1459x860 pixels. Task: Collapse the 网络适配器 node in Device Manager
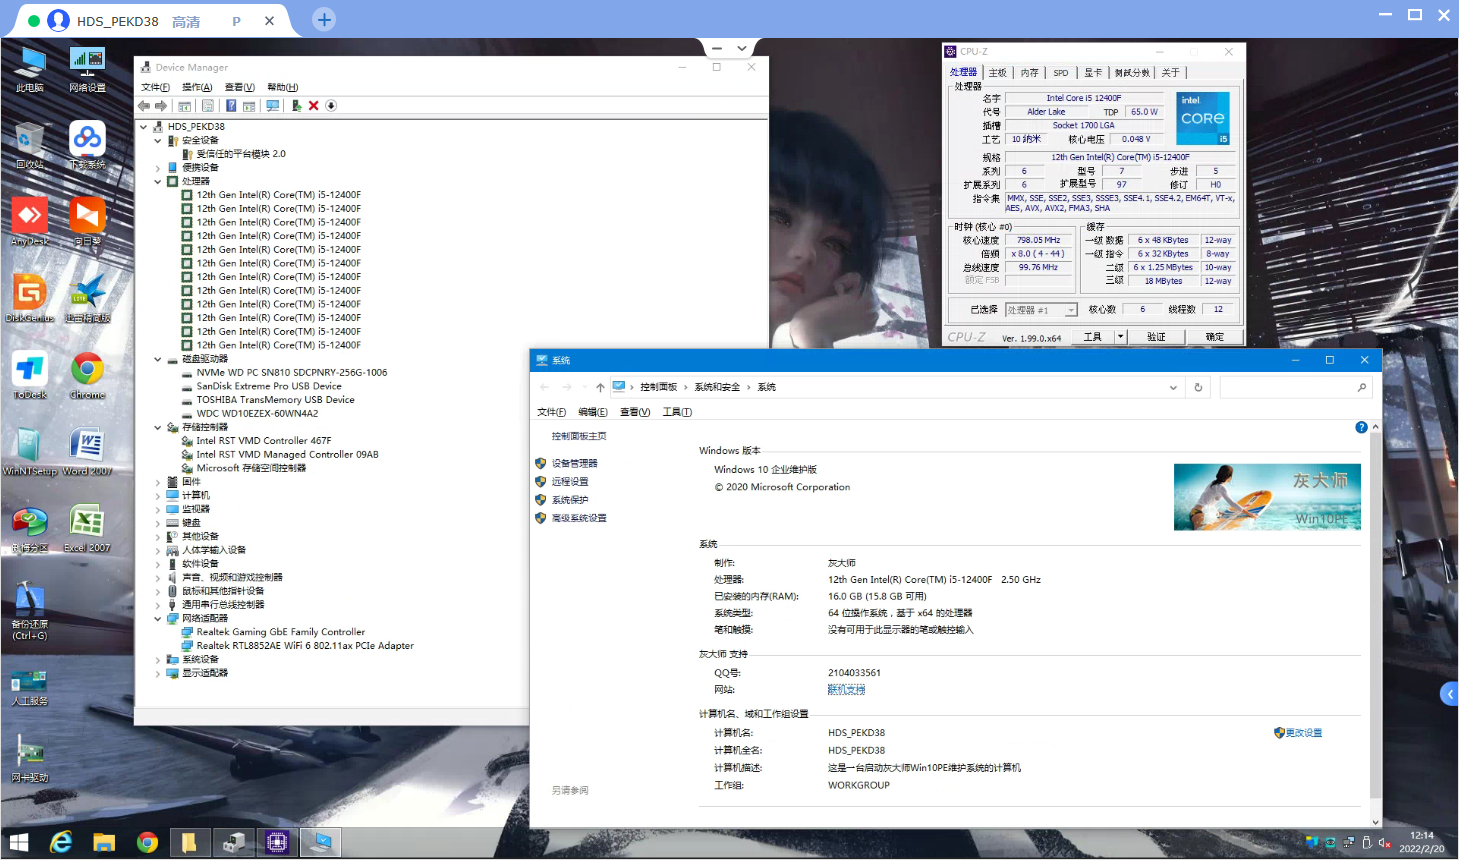(x=158, y=618)
